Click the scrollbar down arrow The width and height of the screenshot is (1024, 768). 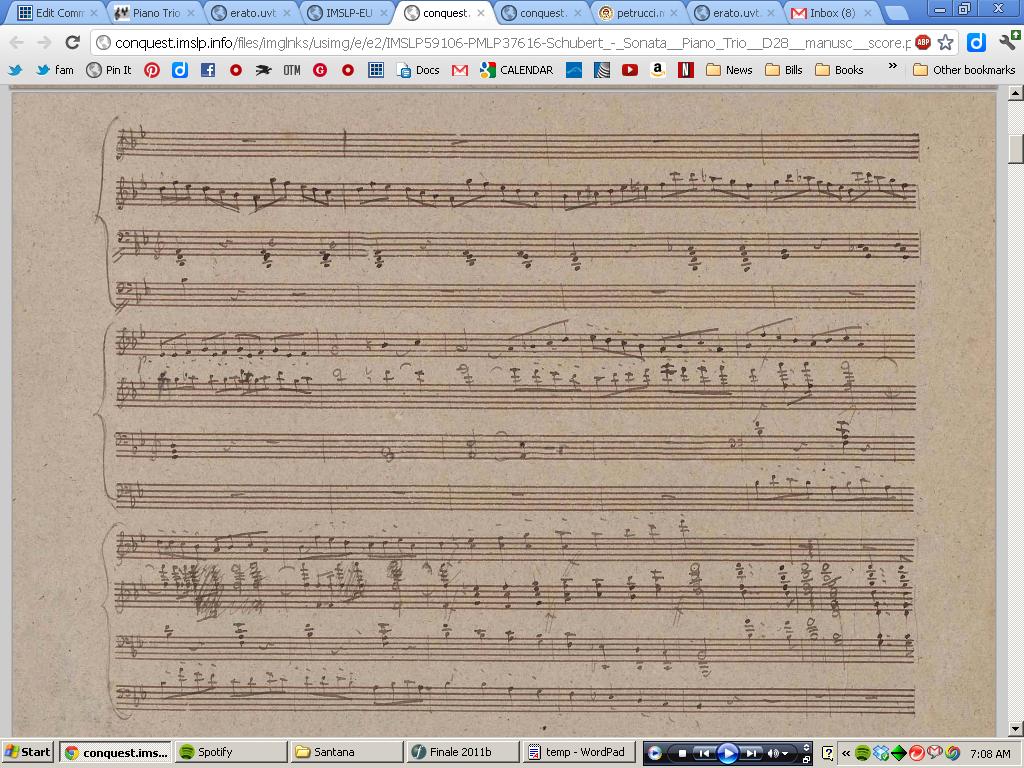1016,729
